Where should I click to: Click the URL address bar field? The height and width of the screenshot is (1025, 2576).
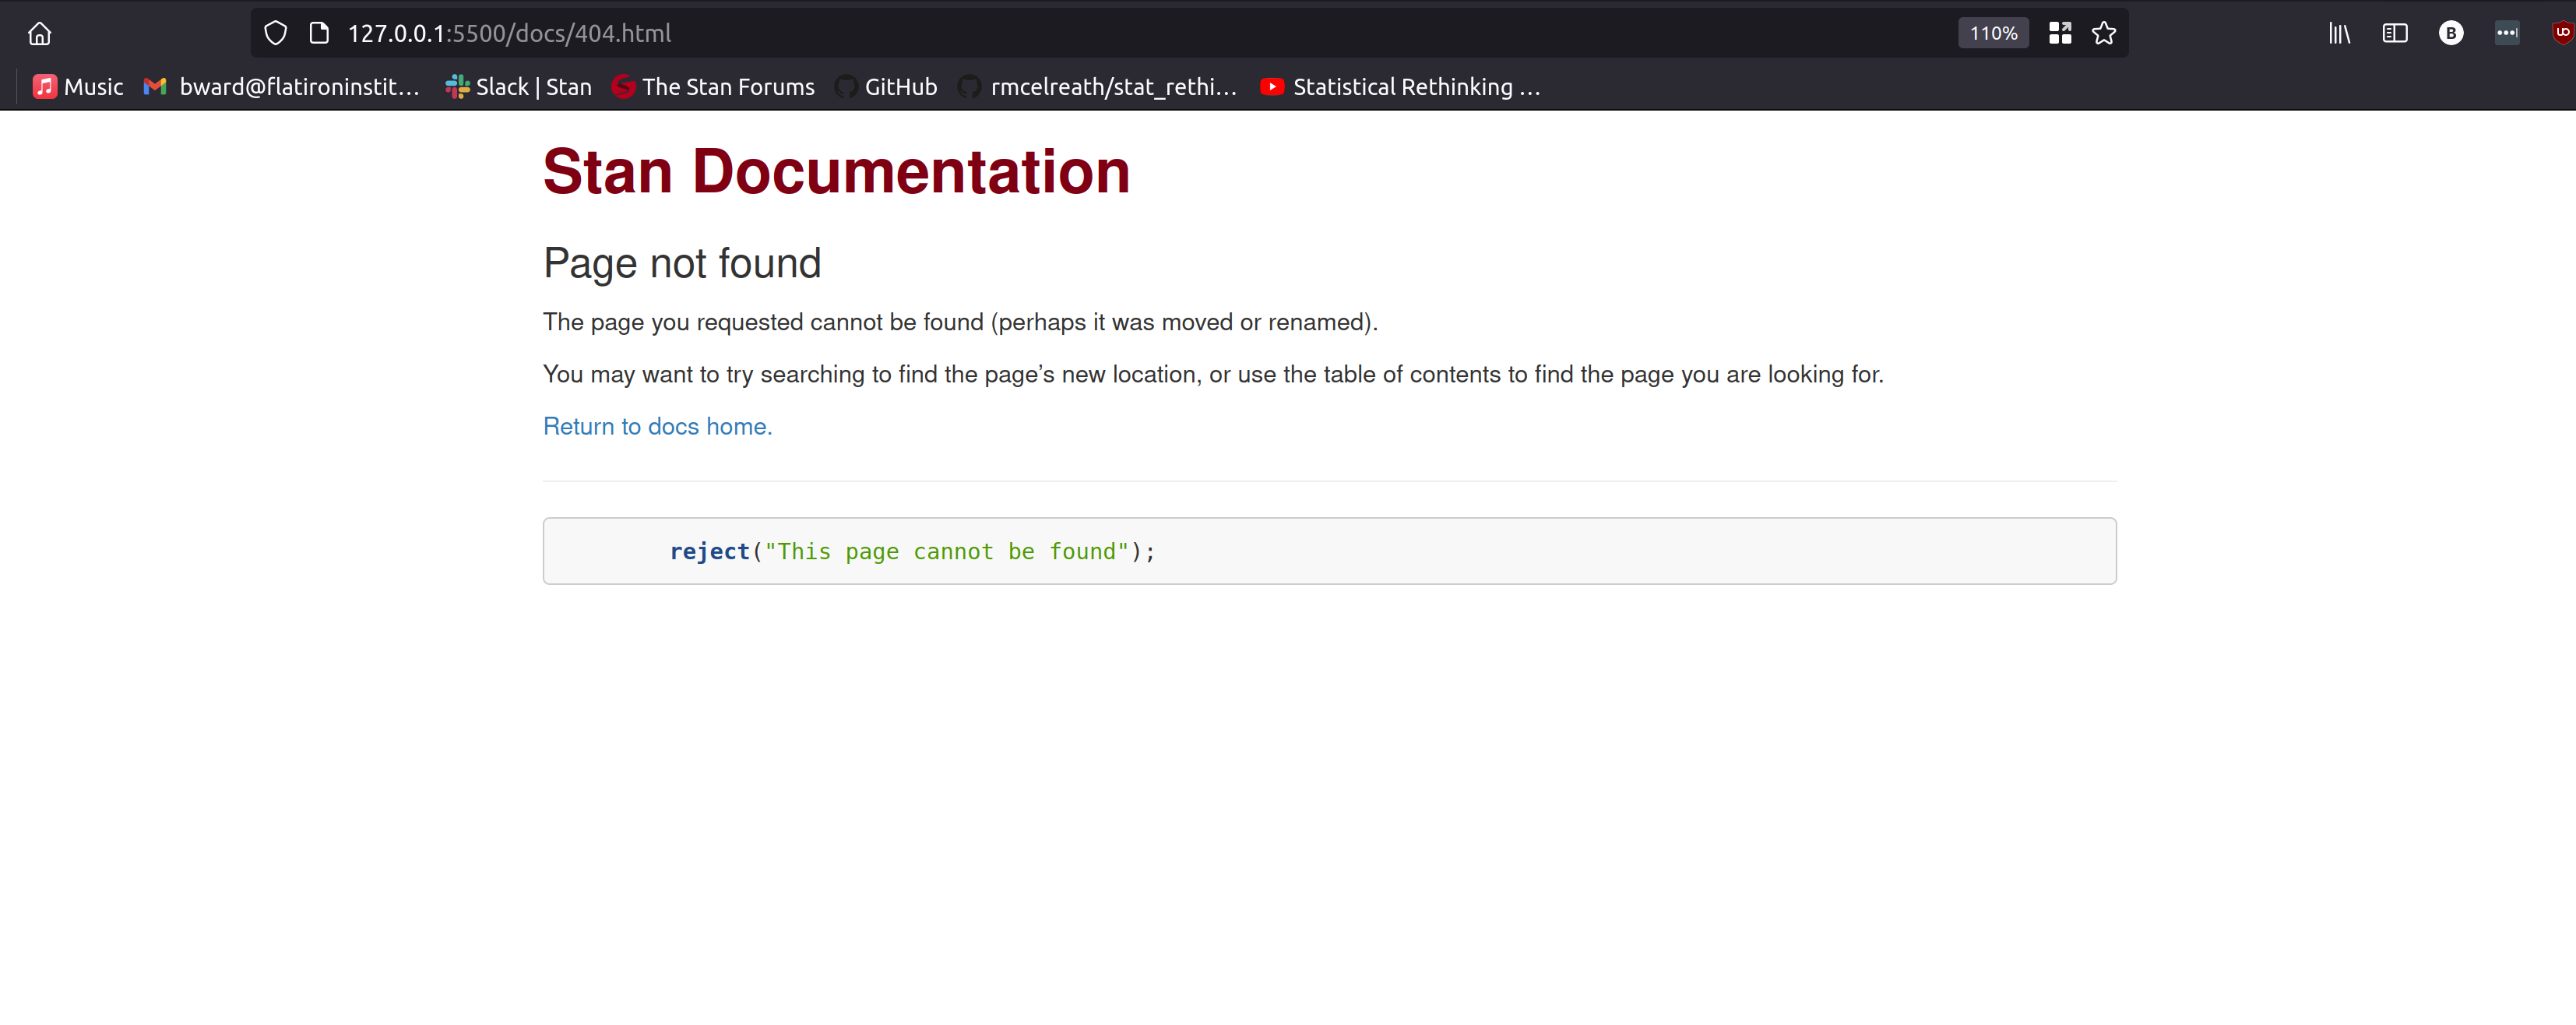point(1100,33)
